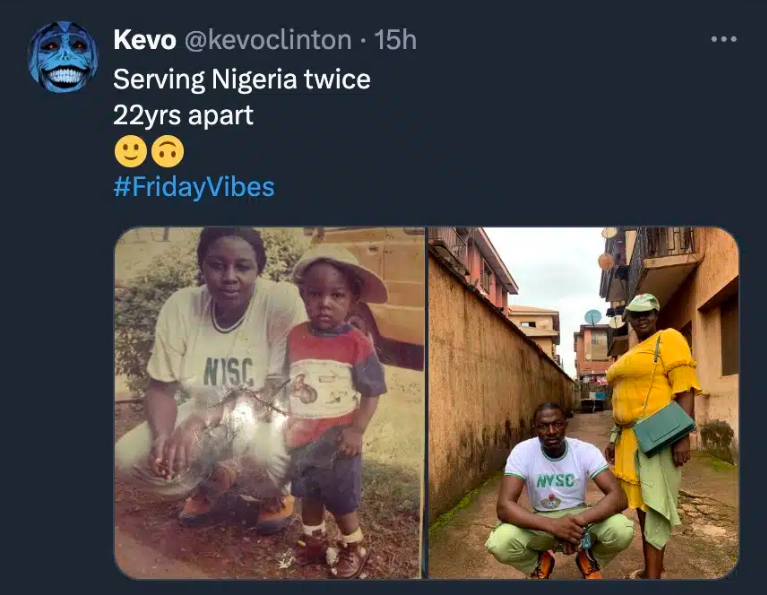Open the 15h timestamp permalink
This screenshot has width=767, height=595.
click(395, 40)
